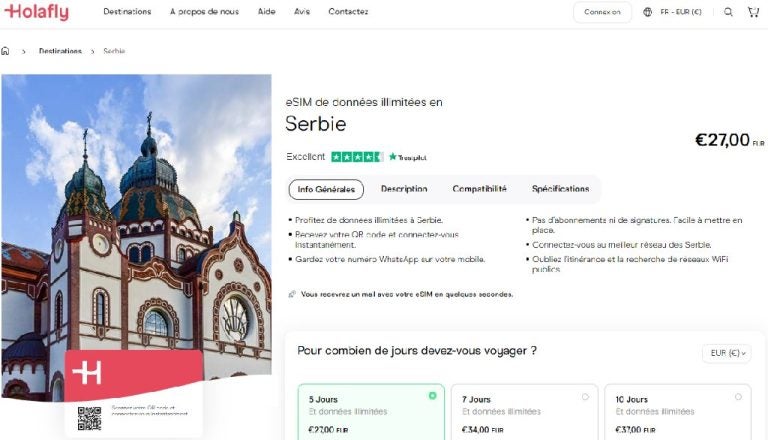The width and height of the screenshot is (768, 440).
Task: Open the search magnifier icon
Action: [x=728, y=12]
